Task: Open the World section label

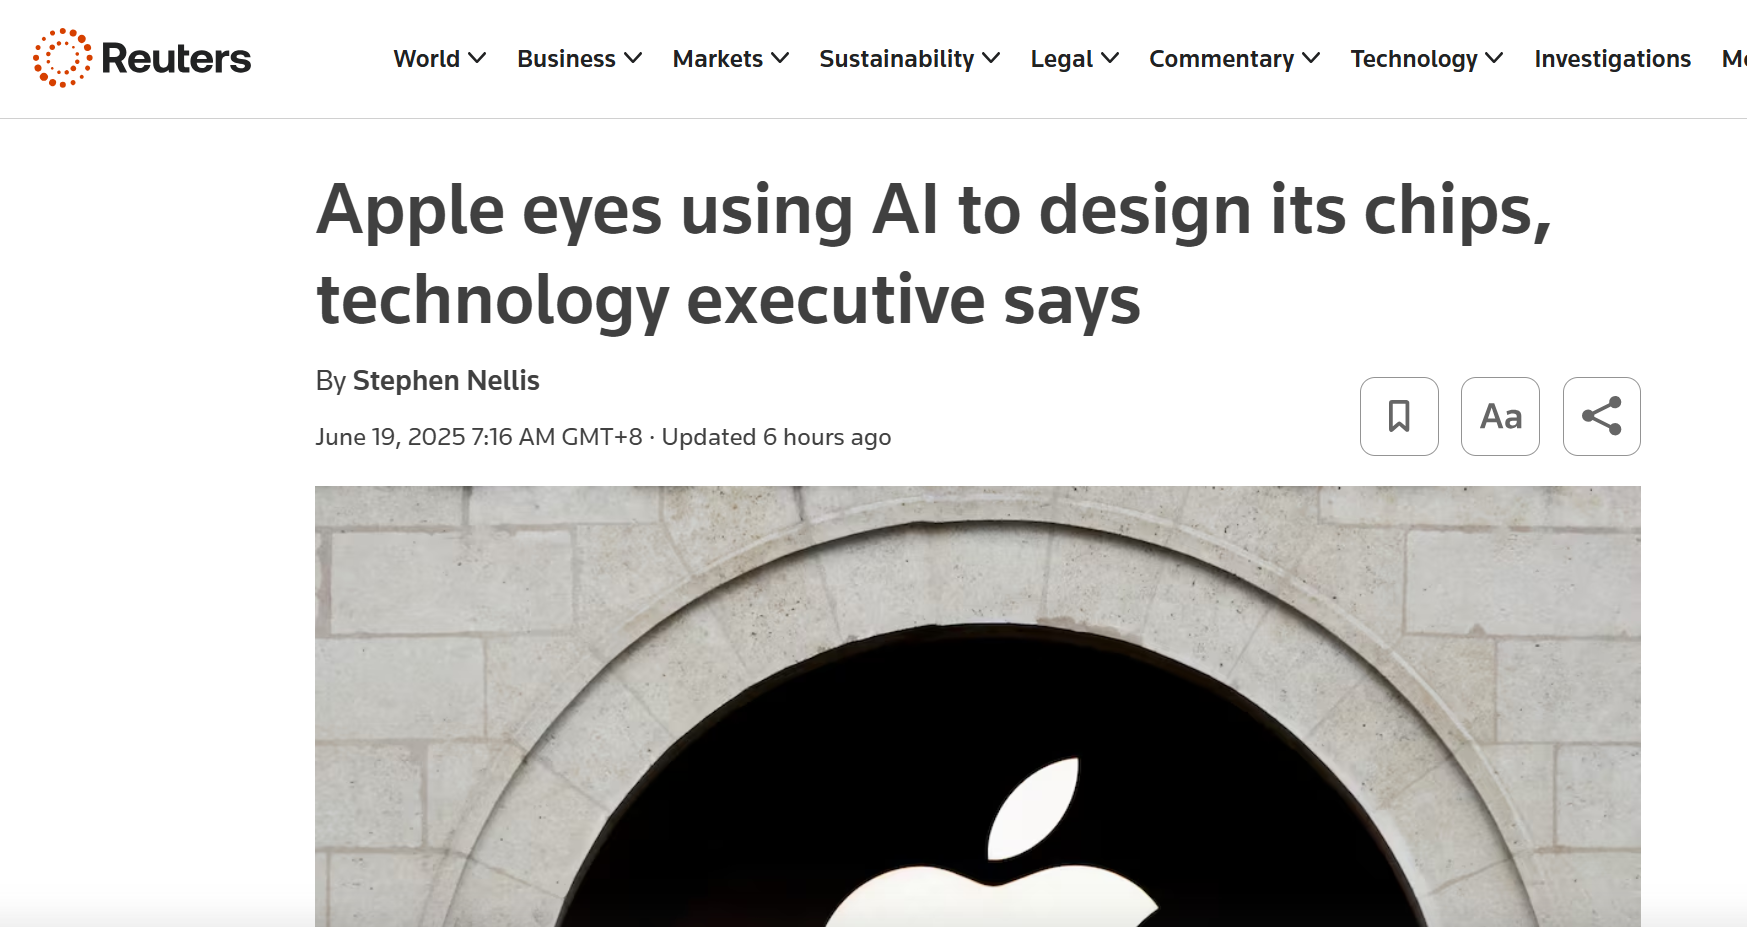Action: 426,59
